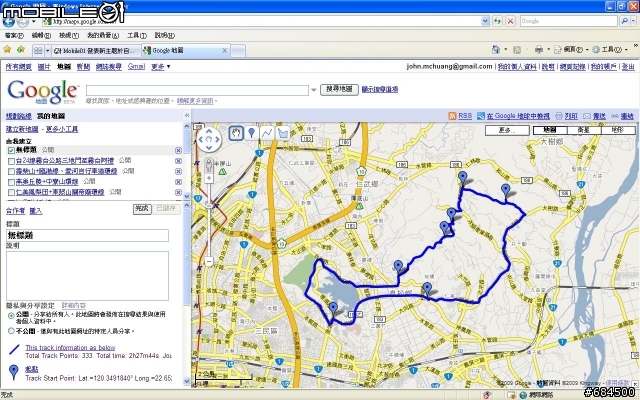This screenshot has height=400, width=640.
Task: Click the map list scrollbar down arrow
Action: point(187,196)
